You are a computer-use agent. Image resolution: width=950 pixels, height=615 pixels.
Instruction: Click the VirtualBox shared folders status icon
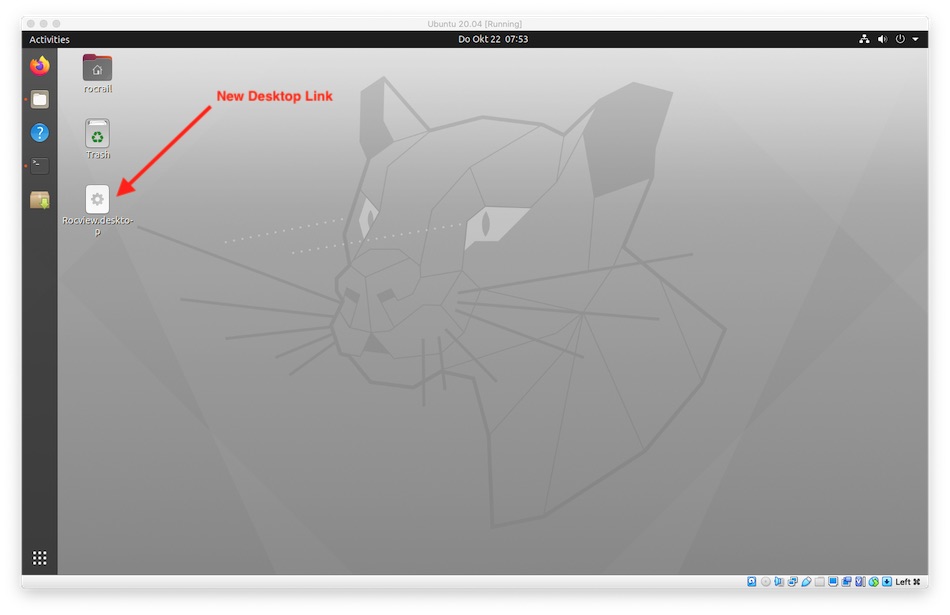820,582
